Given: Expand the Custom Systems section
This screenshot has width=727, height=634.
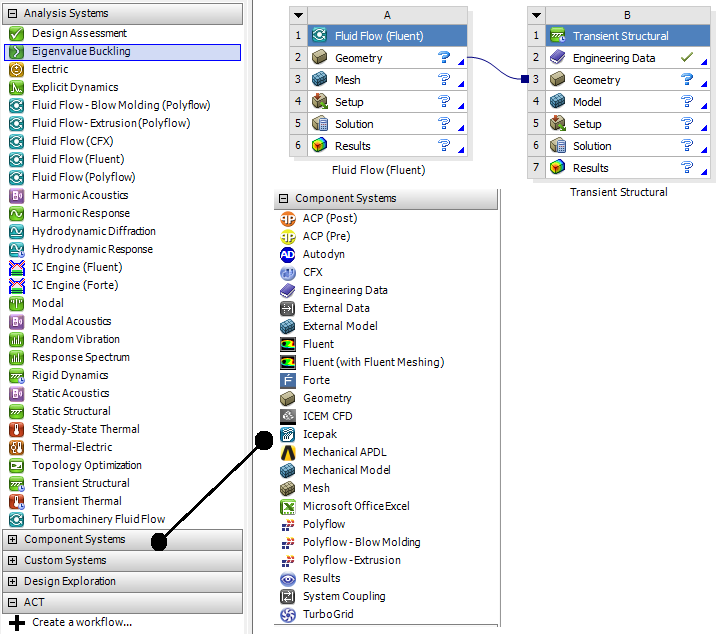Looking at the screenshot, I should click(x=12, y=561).
